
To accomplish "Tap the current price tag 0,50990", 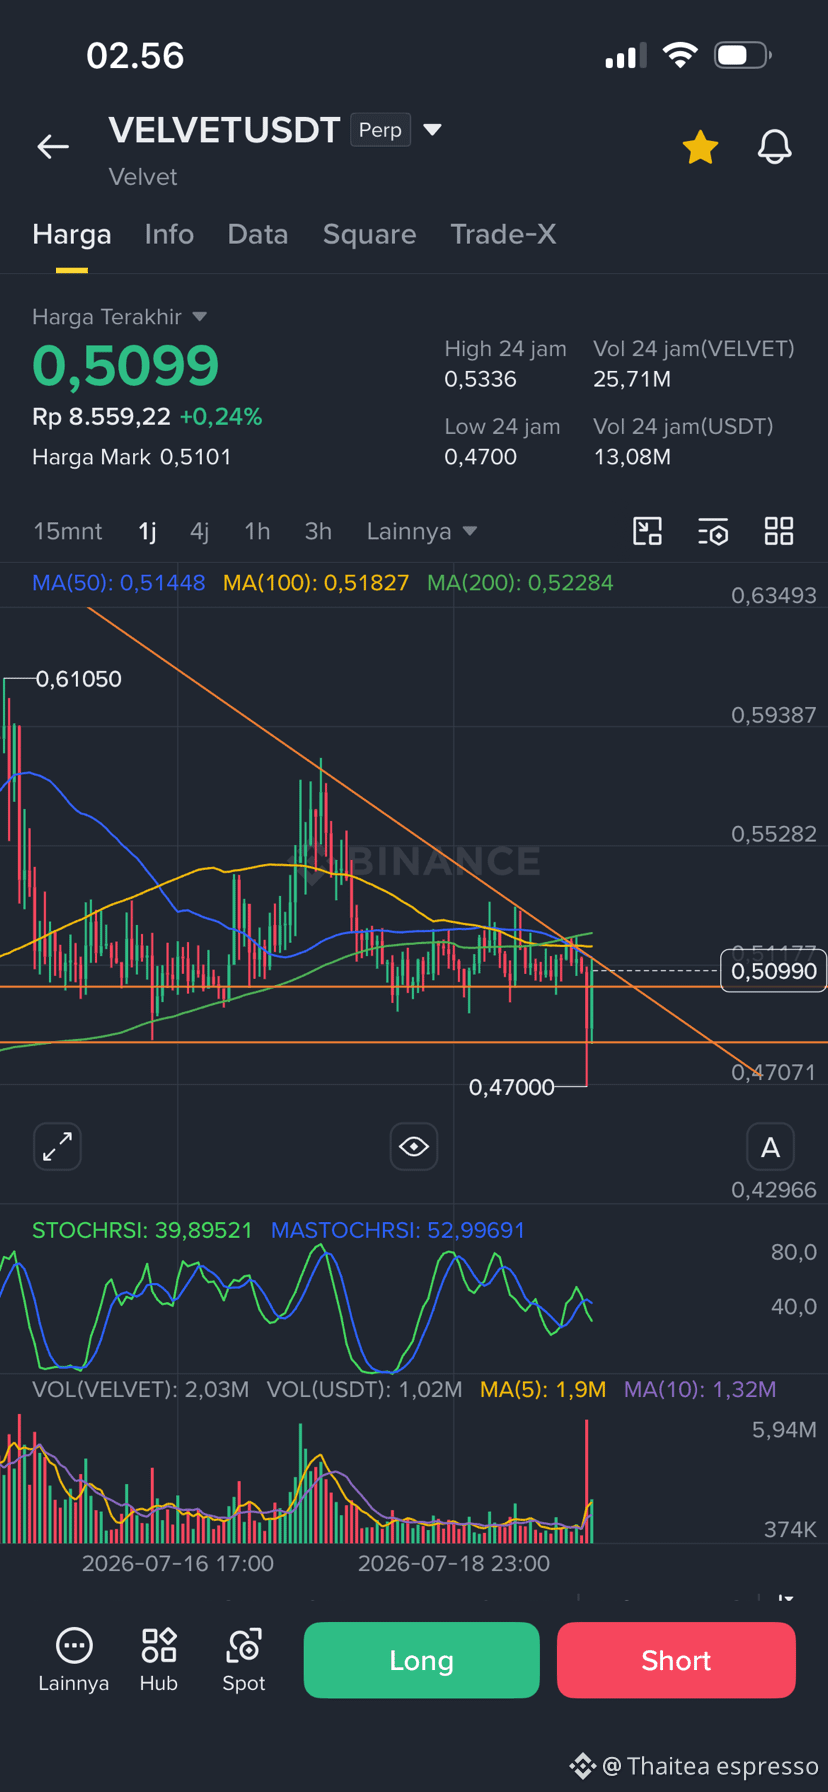I will pyautogui.click(x=773, y=971).
